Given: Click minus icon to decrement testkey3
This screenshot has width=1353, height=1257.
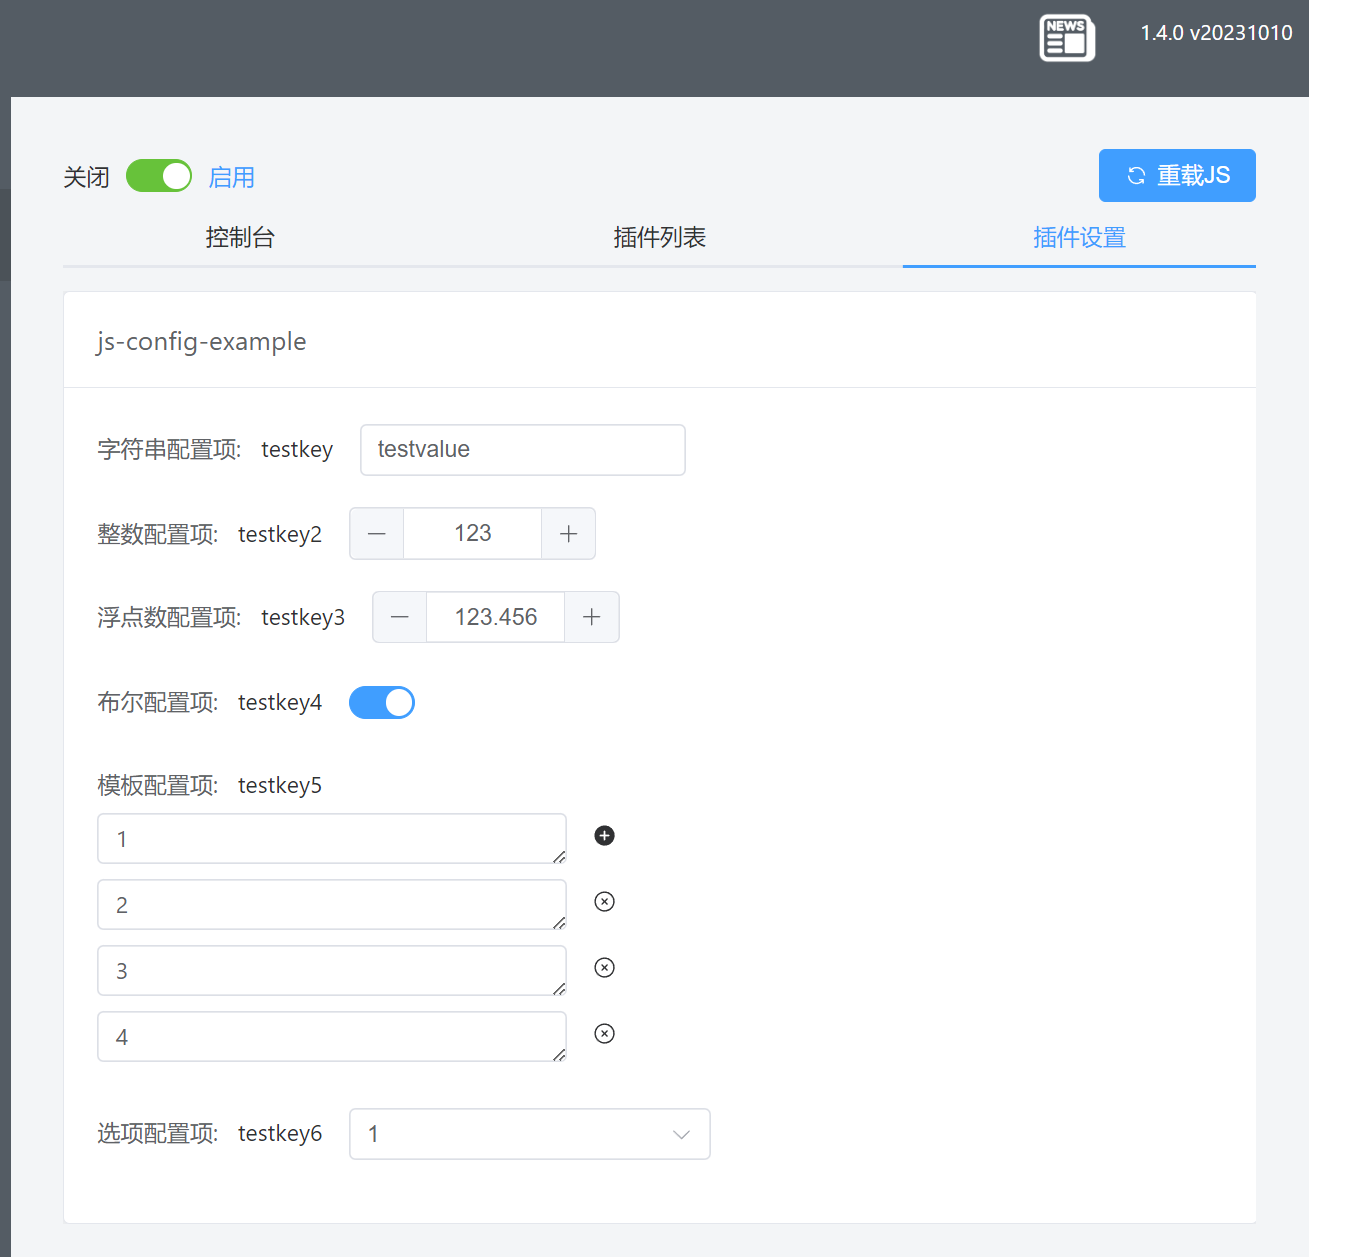Looking at the screenshot, I should 399,617.
